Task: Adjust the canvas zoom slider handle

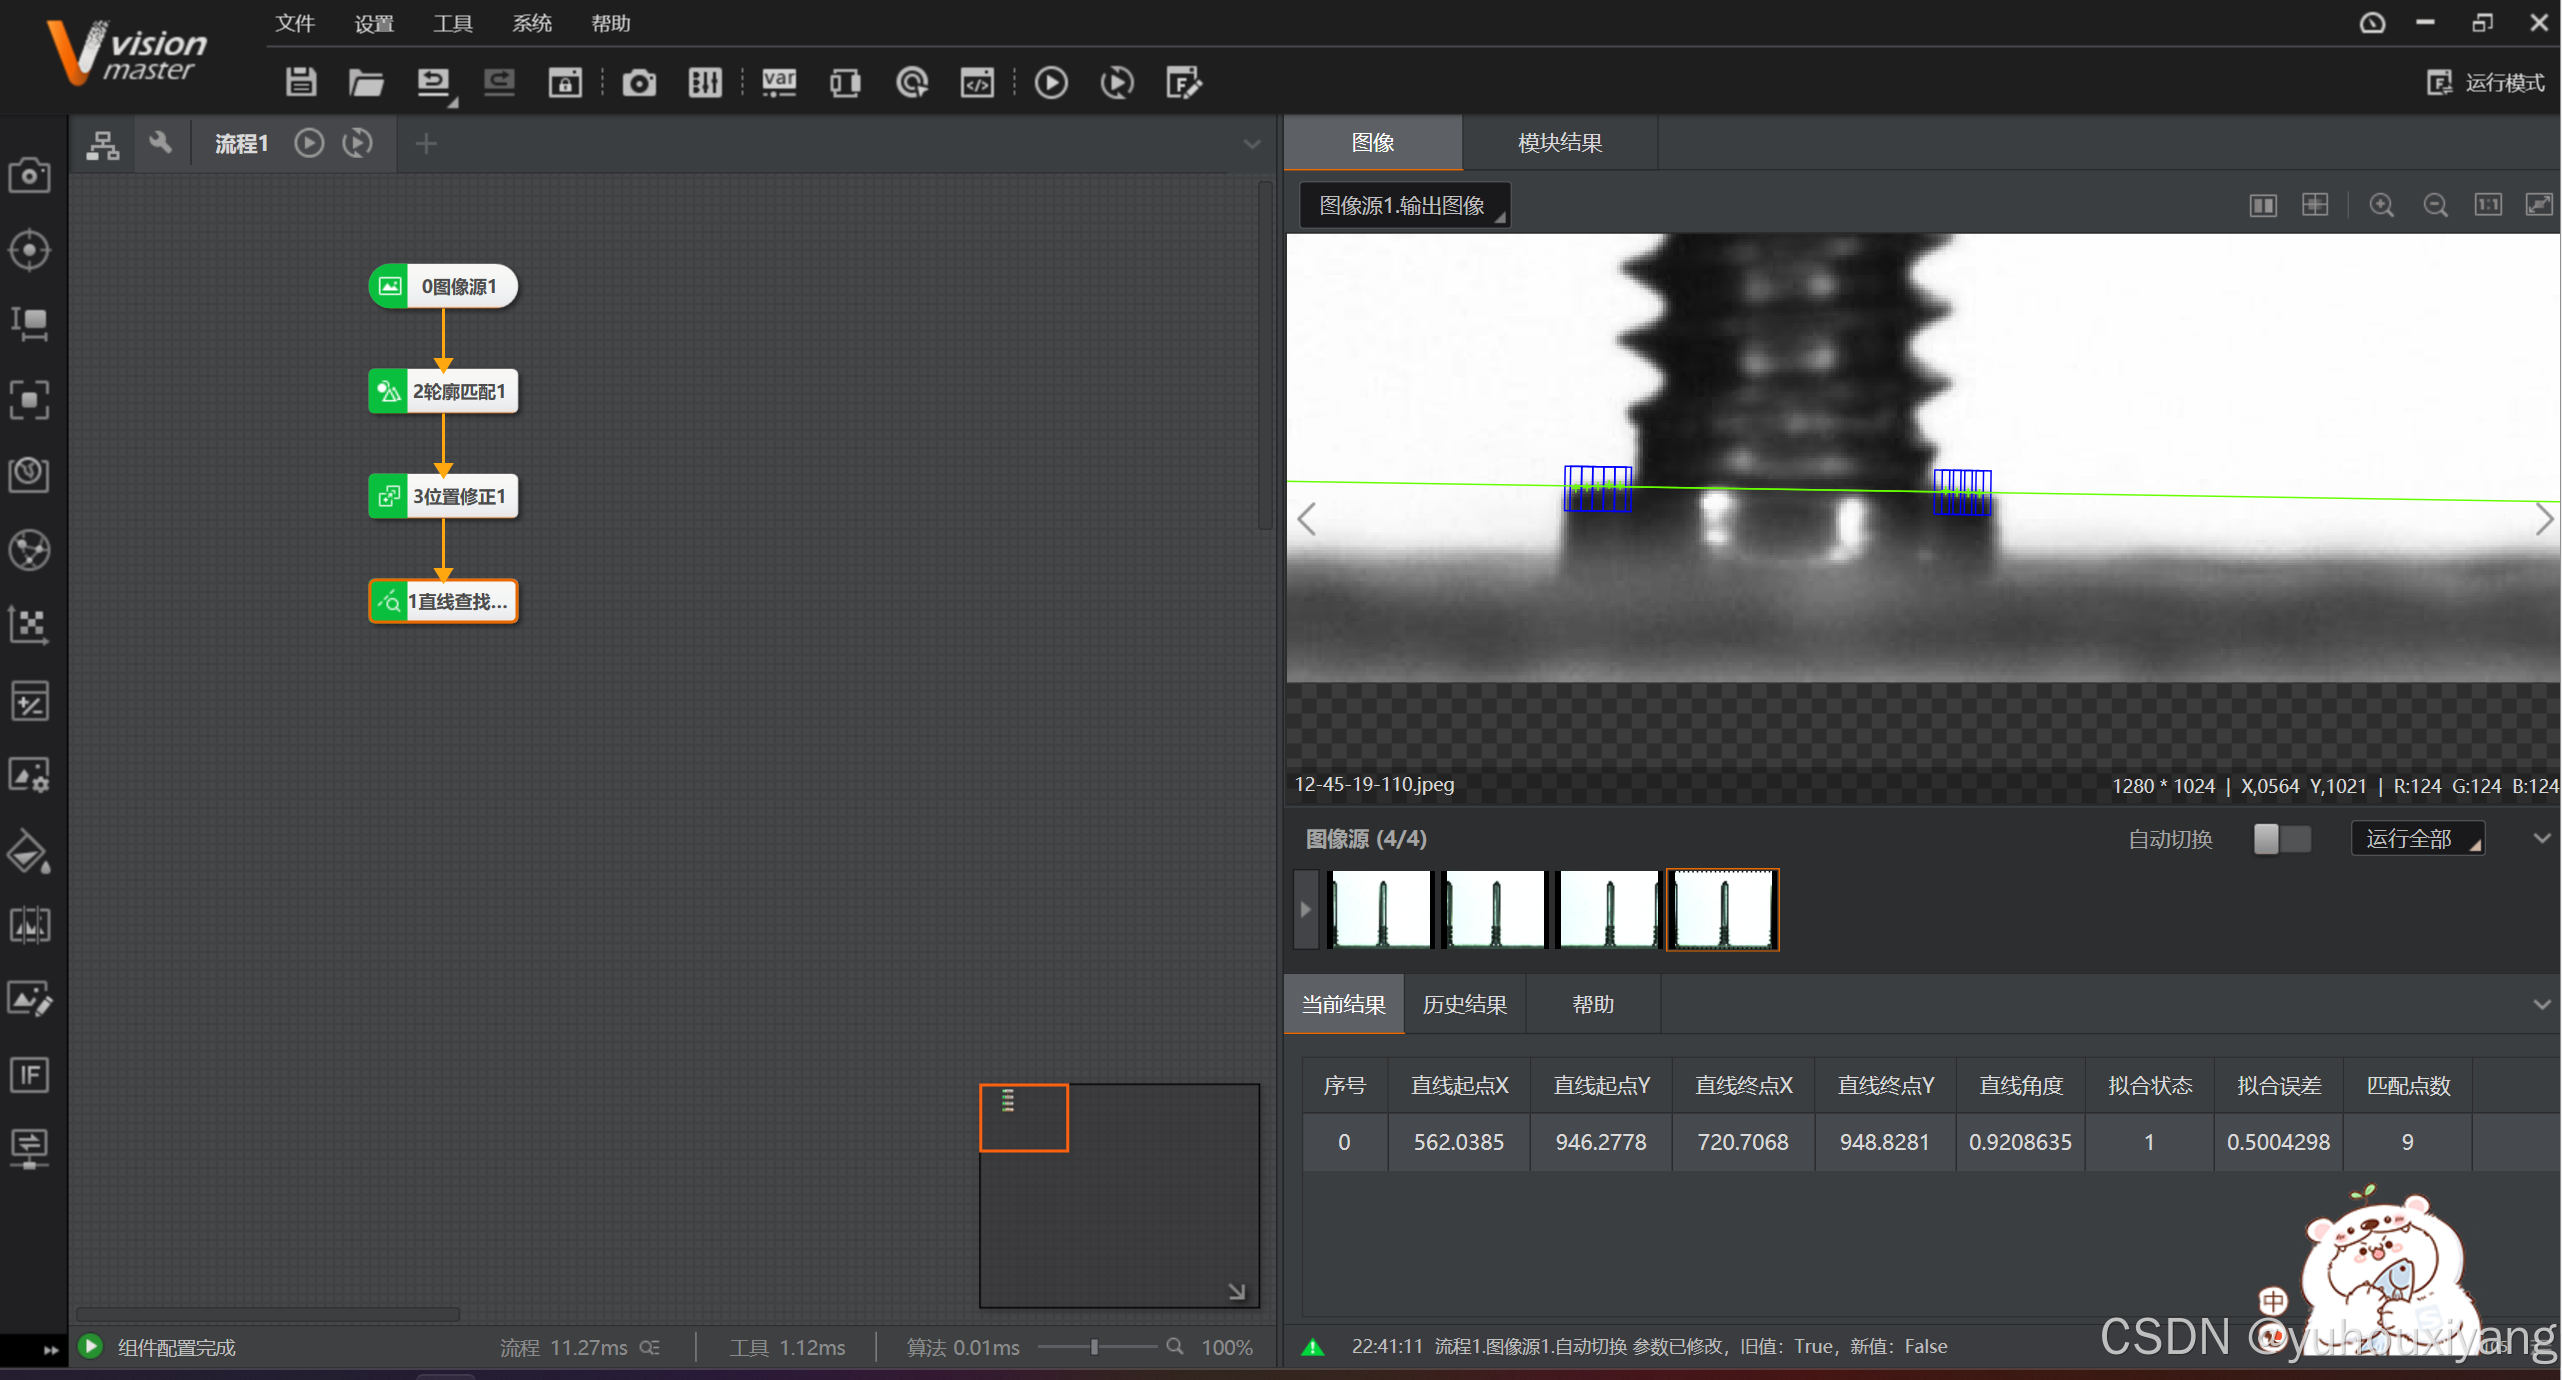Action: coord(1094,1347)
